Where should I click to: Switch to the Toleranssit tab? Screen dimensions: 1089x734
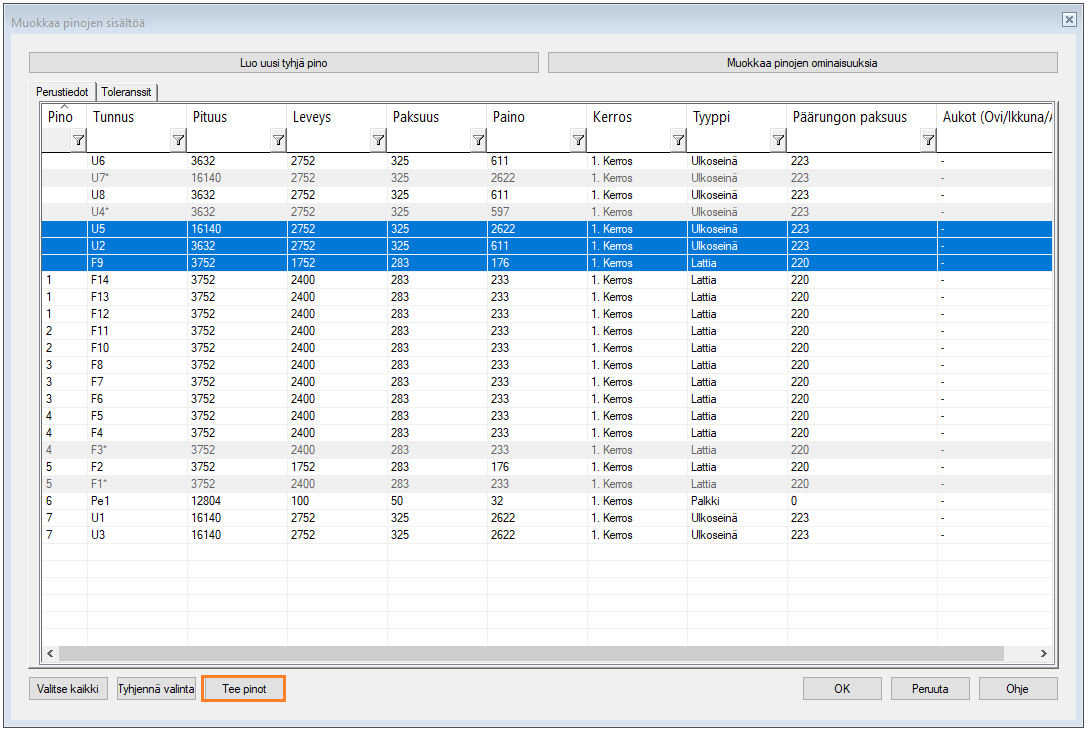(127, 92)
